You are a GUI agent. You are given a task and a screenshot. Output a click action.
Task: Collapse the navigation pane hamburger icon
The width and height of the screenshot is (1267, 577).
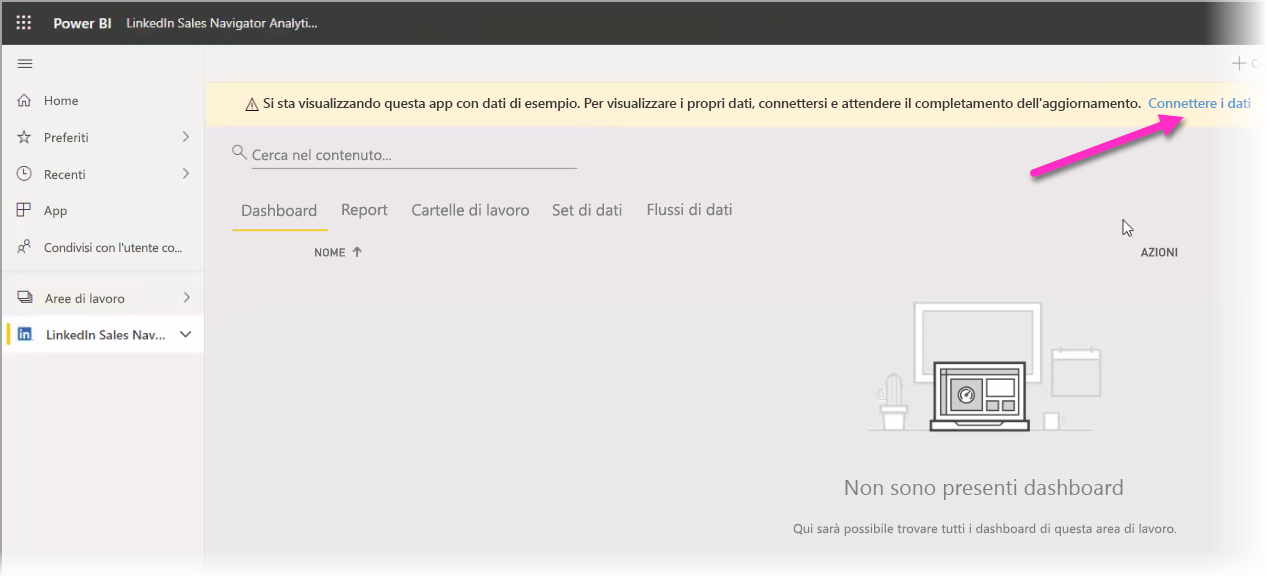click(25, 63)
